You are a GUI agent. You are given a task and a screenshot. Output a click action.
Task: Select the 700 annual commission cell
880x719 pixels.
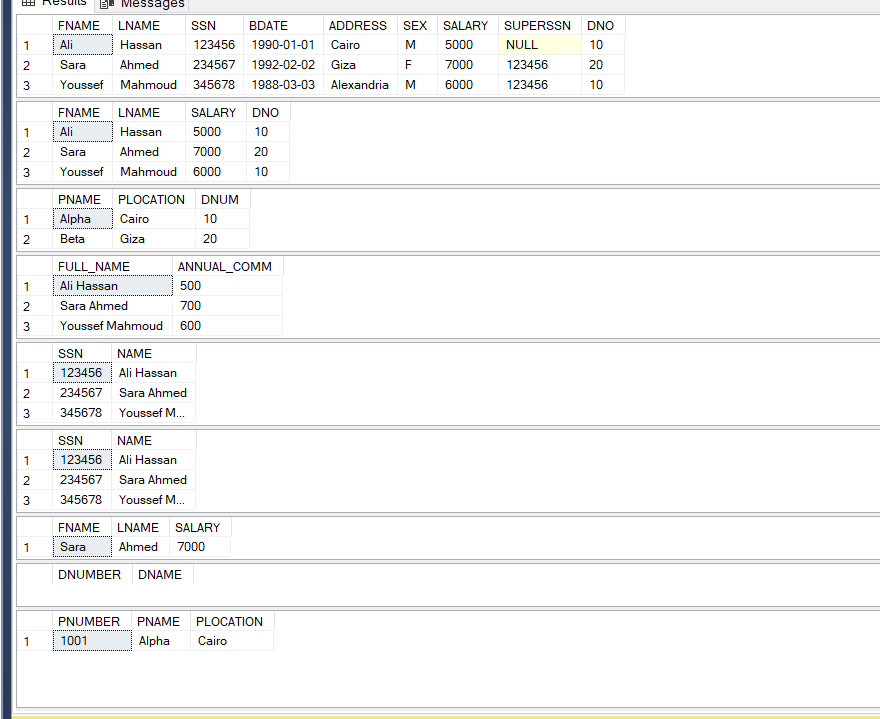[x=191, y=306]
